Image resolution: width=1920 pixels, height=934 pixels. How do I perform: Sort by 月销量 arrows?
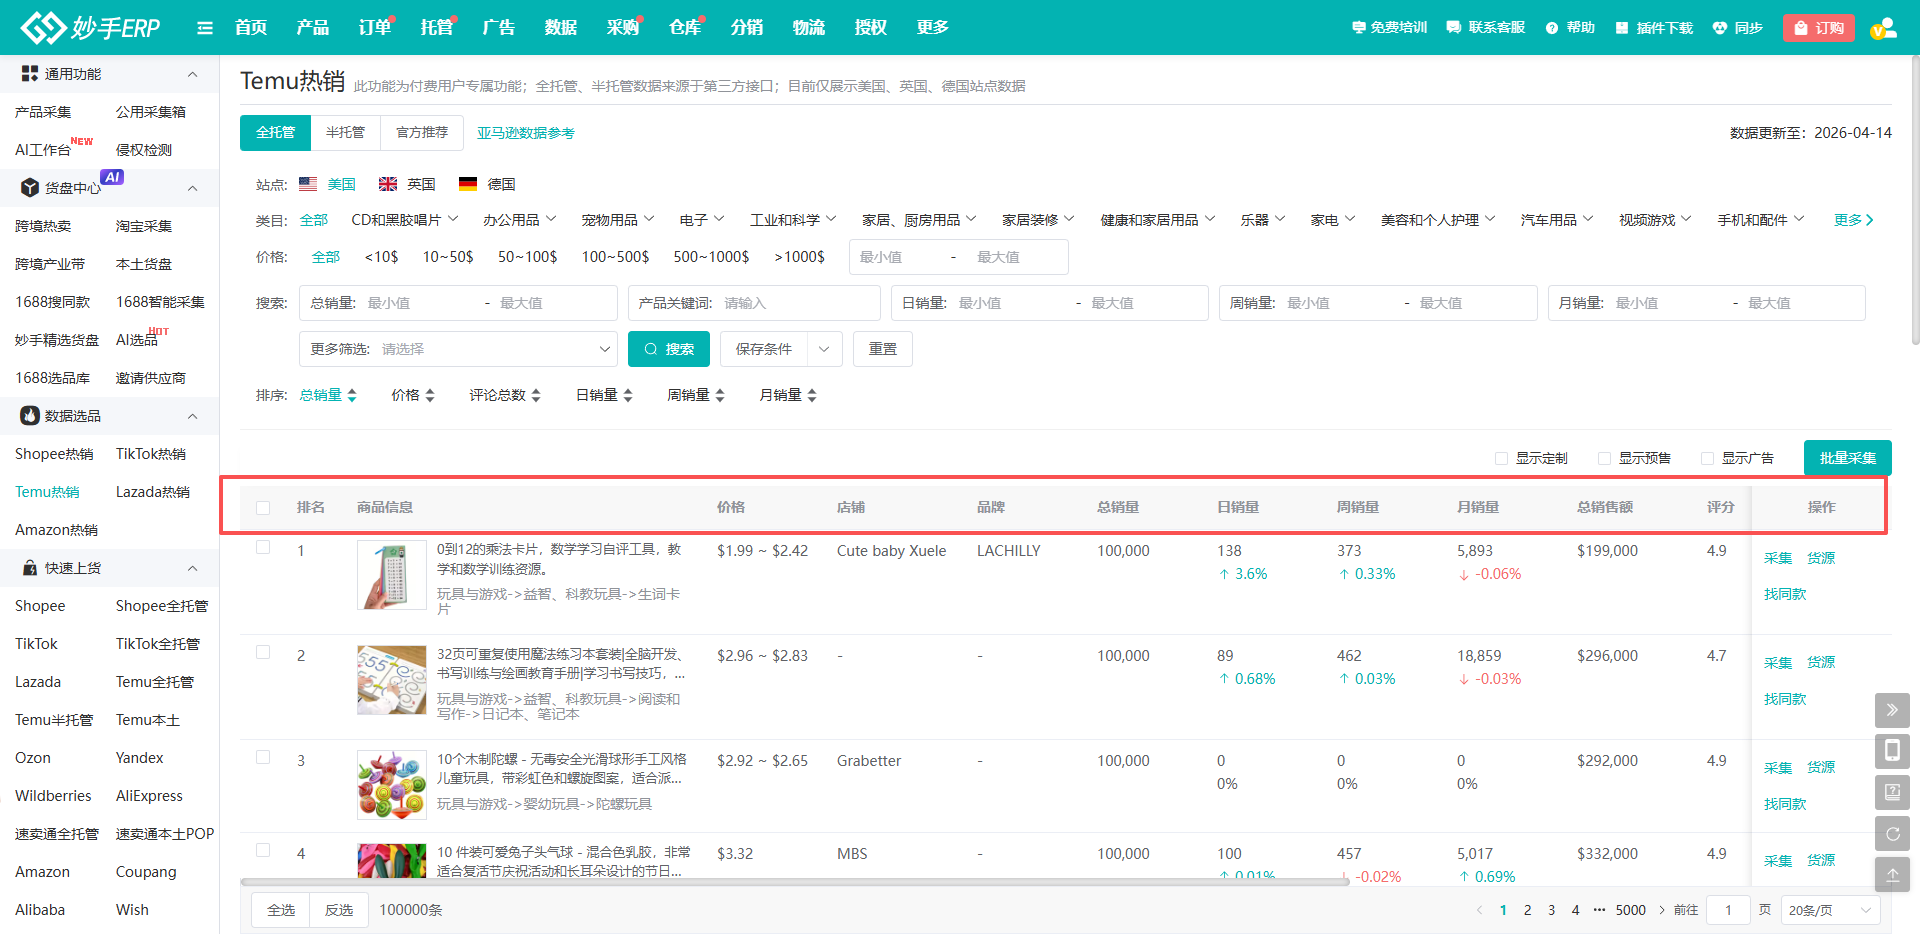click(812, 396)
